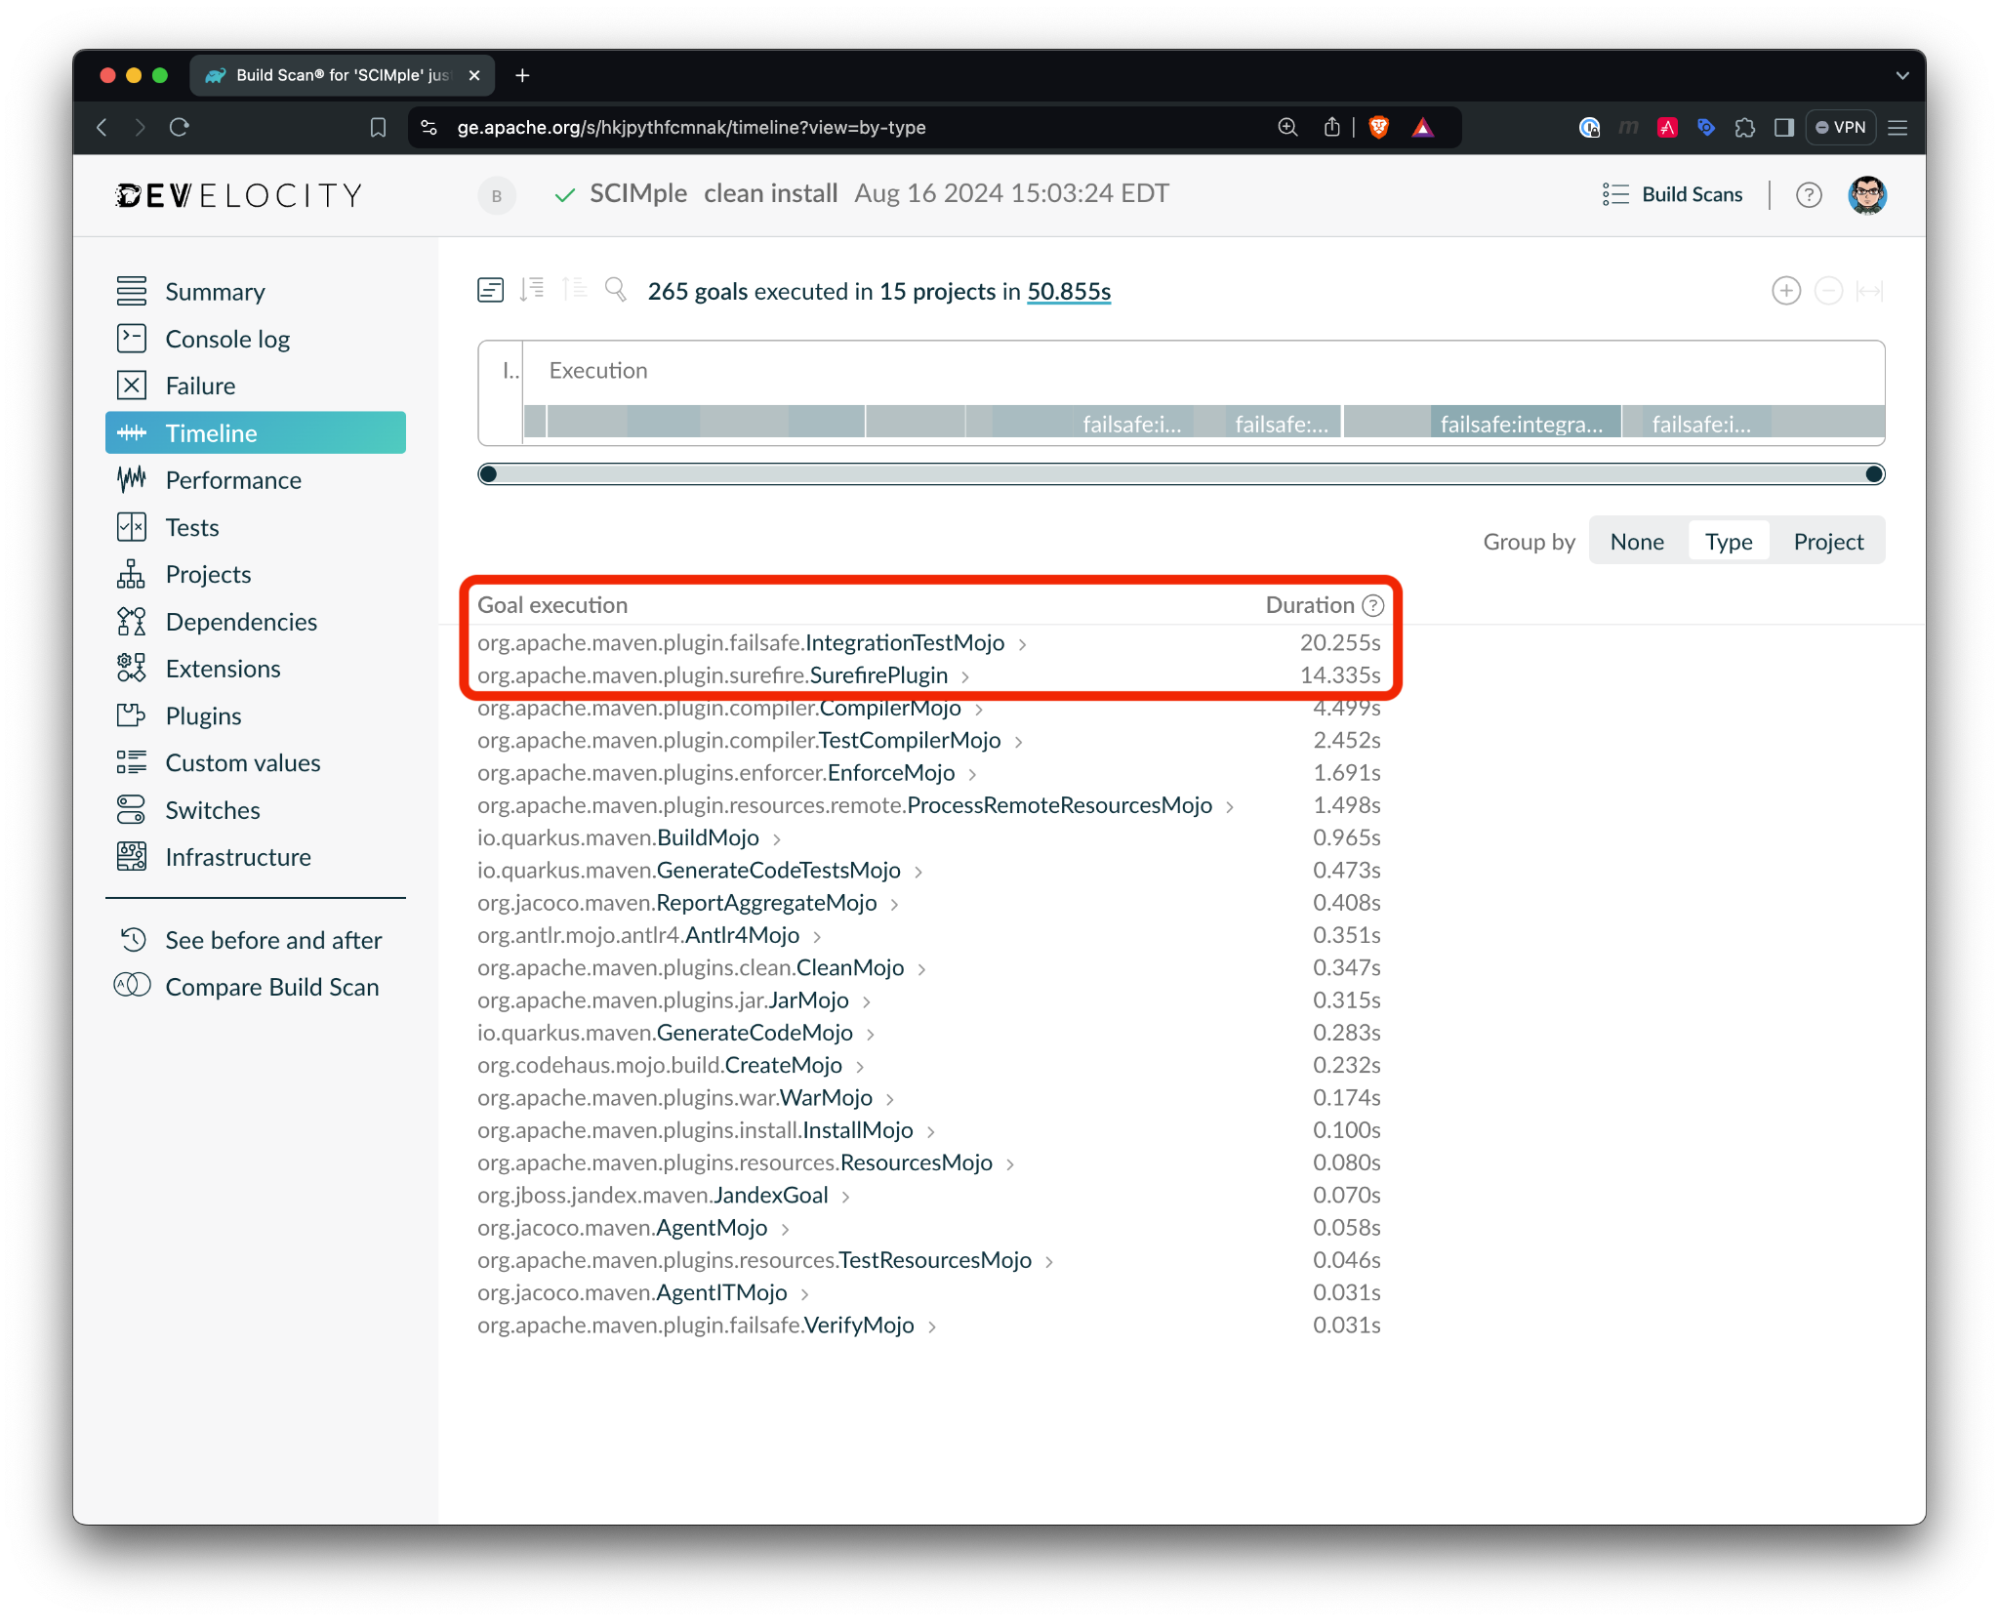Expand the IntegrationTestMojo row chevron

(1023, 644)
